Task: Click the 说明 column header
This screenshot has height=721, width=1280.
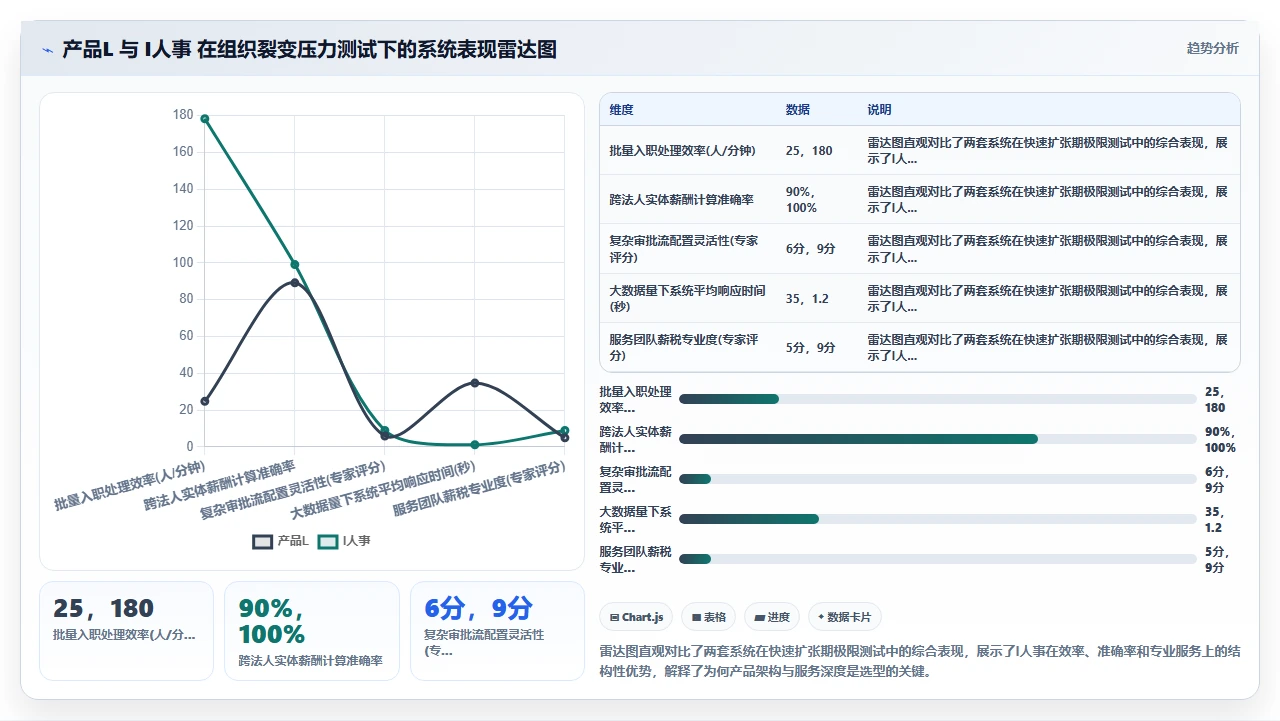Action: (879, 110)
